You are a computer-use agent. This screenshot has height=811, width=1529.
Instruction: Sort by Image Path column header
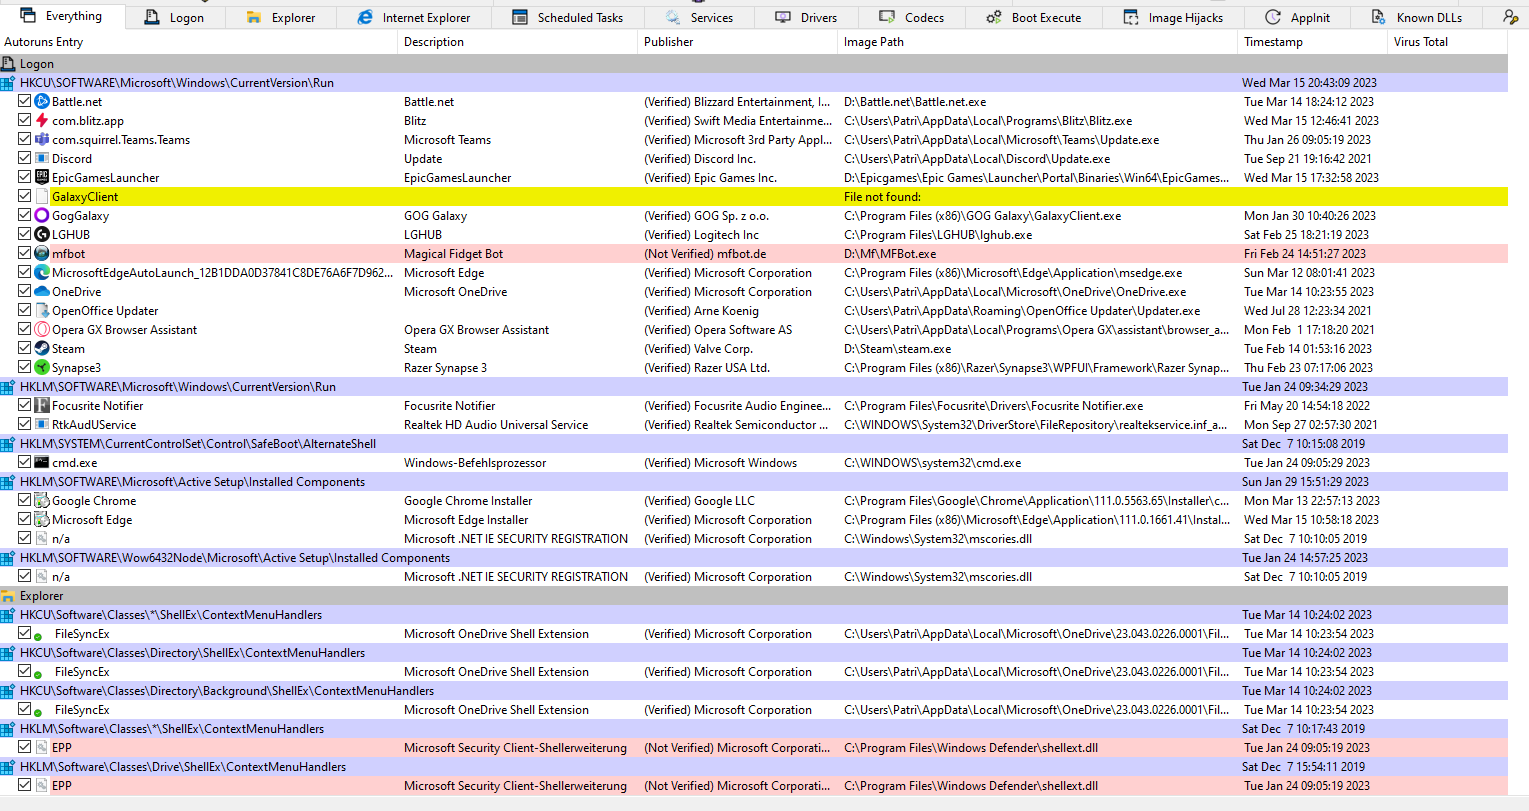[1037, 42]
